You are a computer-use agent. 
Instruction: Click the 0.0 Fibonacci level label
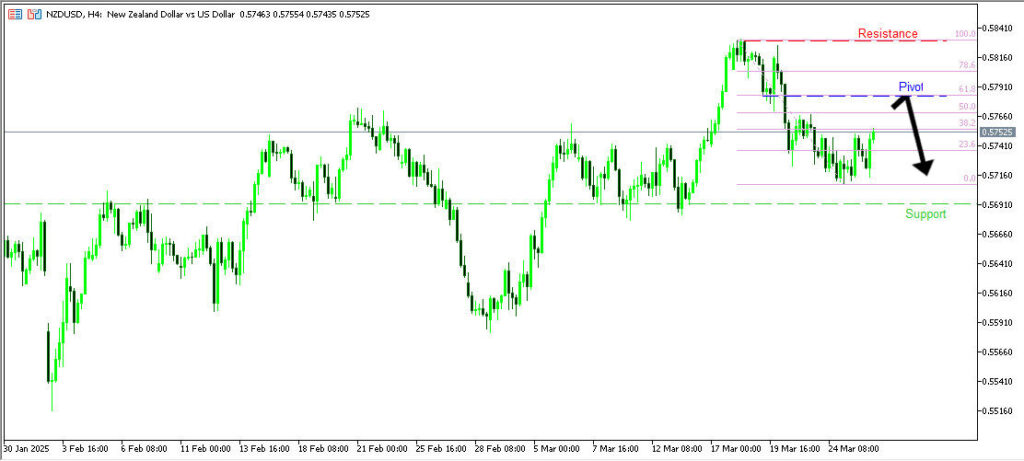[x=968, y=178]
